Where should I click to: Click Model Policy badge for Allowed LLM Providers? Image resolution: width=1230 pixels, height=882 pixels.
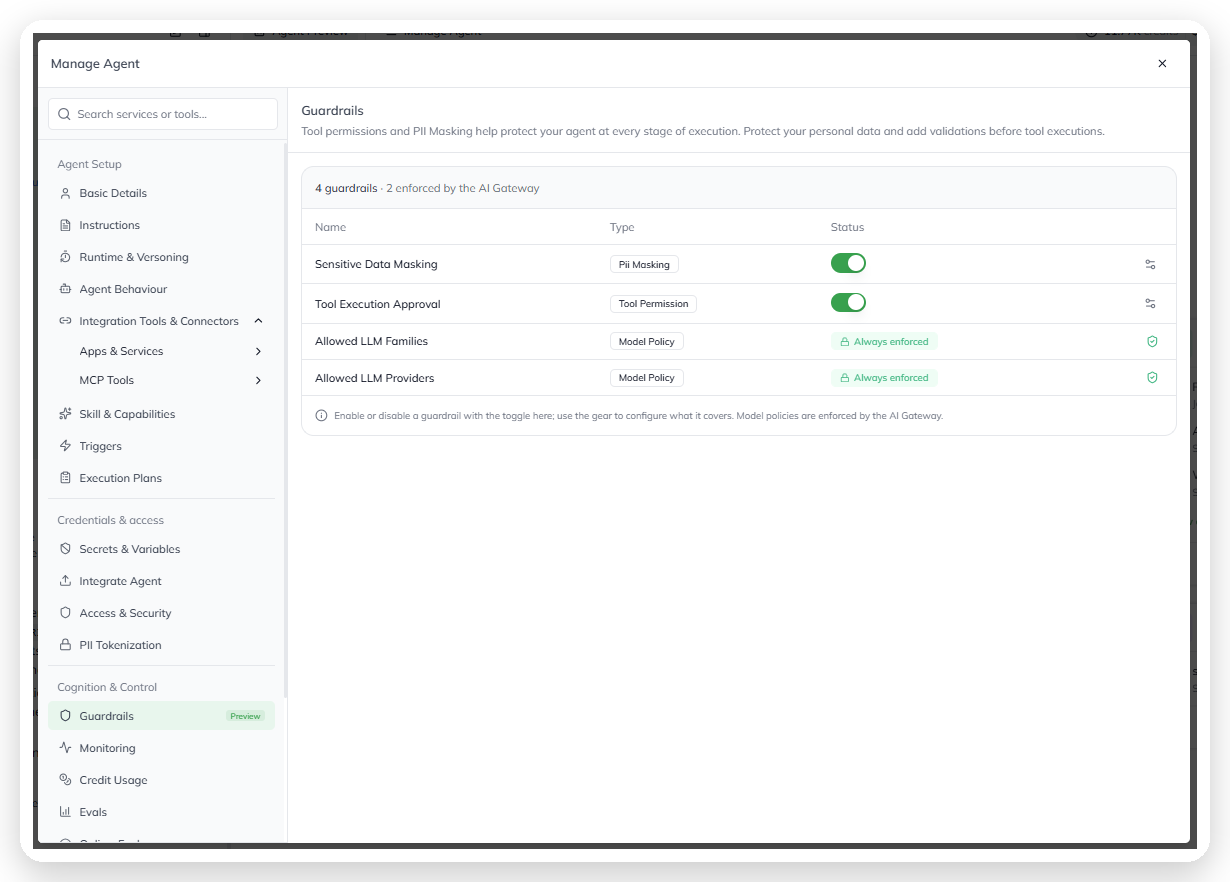647,378
